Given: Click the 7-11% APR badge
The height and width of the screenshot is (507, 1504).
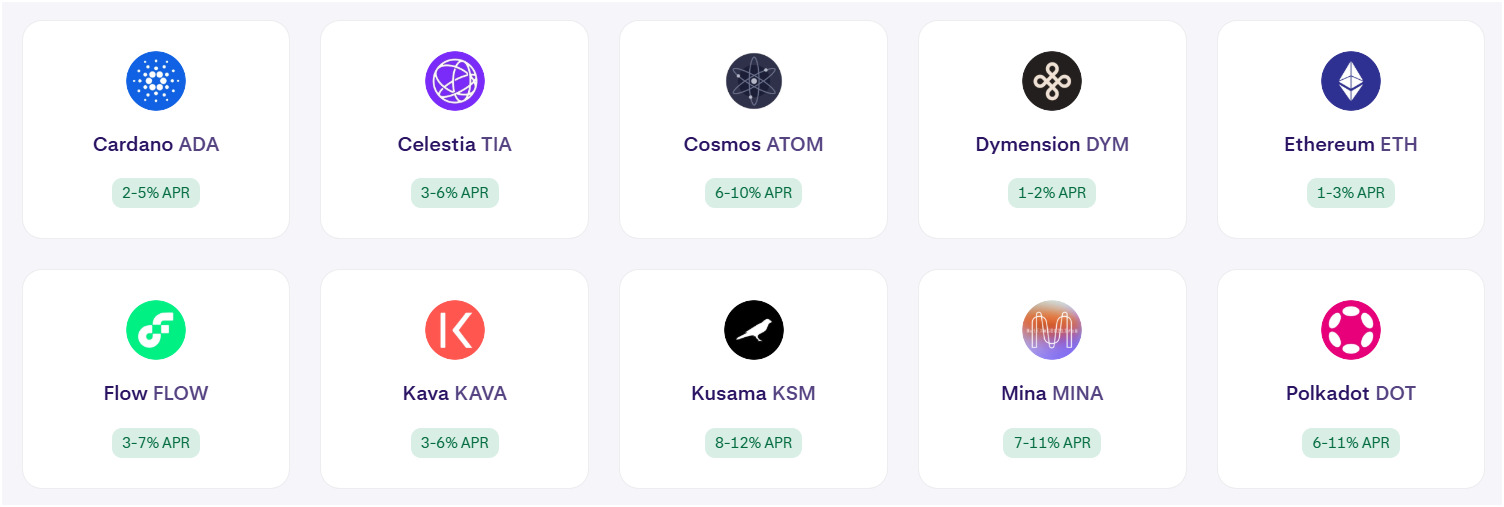Looking at the screenshot, I should coord(1052,442).
